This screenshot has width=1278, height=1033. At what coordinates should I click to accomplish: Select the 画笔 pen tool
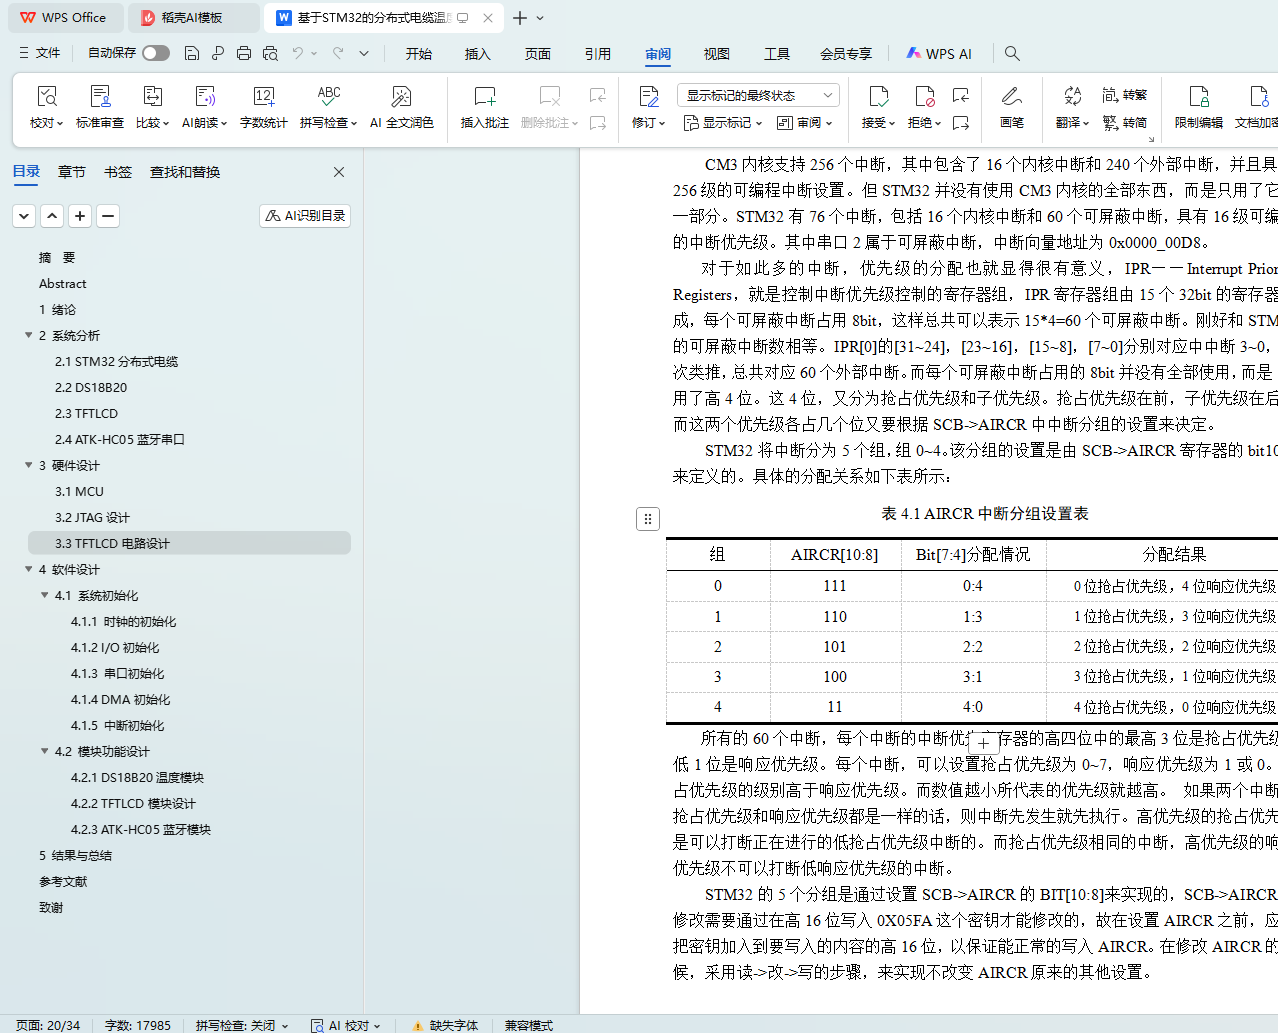point(1011,97)
